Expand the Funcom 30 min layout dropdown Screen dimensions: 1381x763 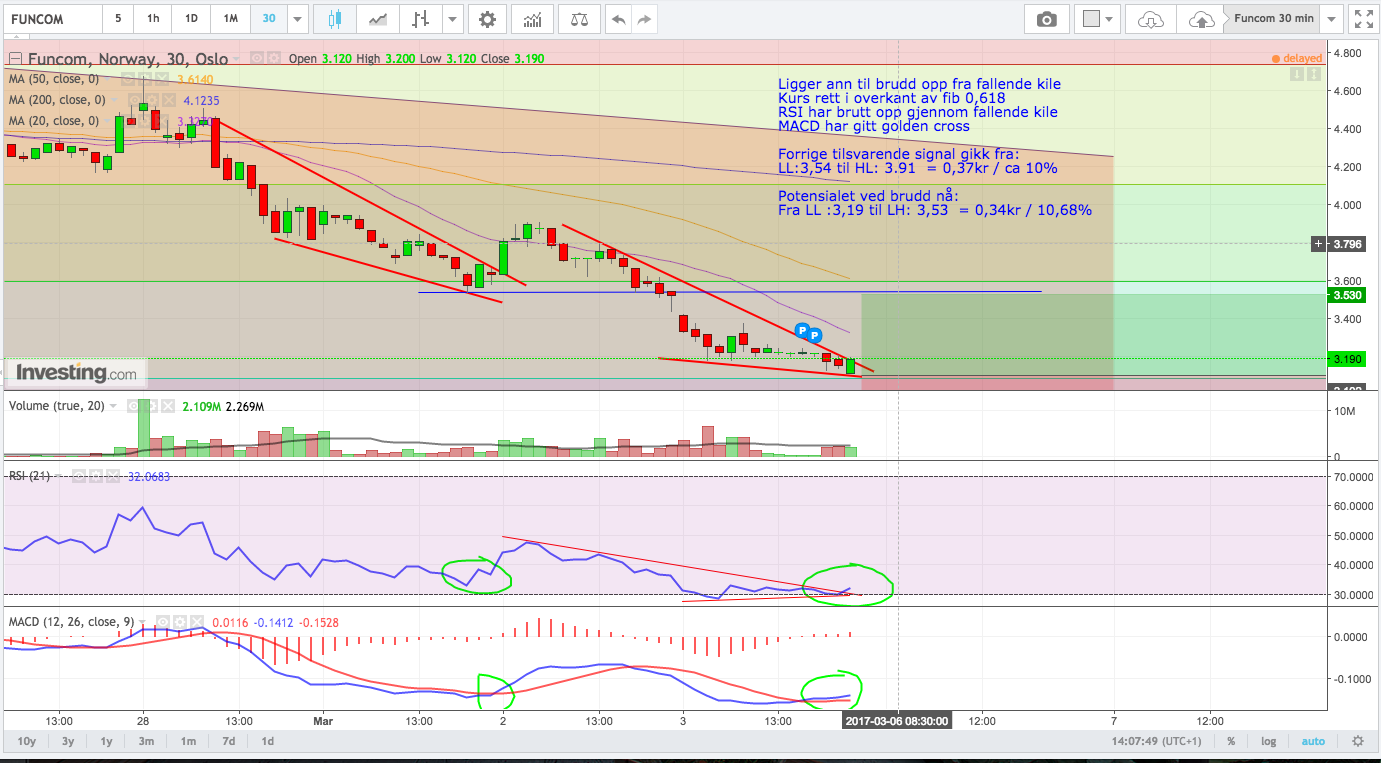[1330, 19]
